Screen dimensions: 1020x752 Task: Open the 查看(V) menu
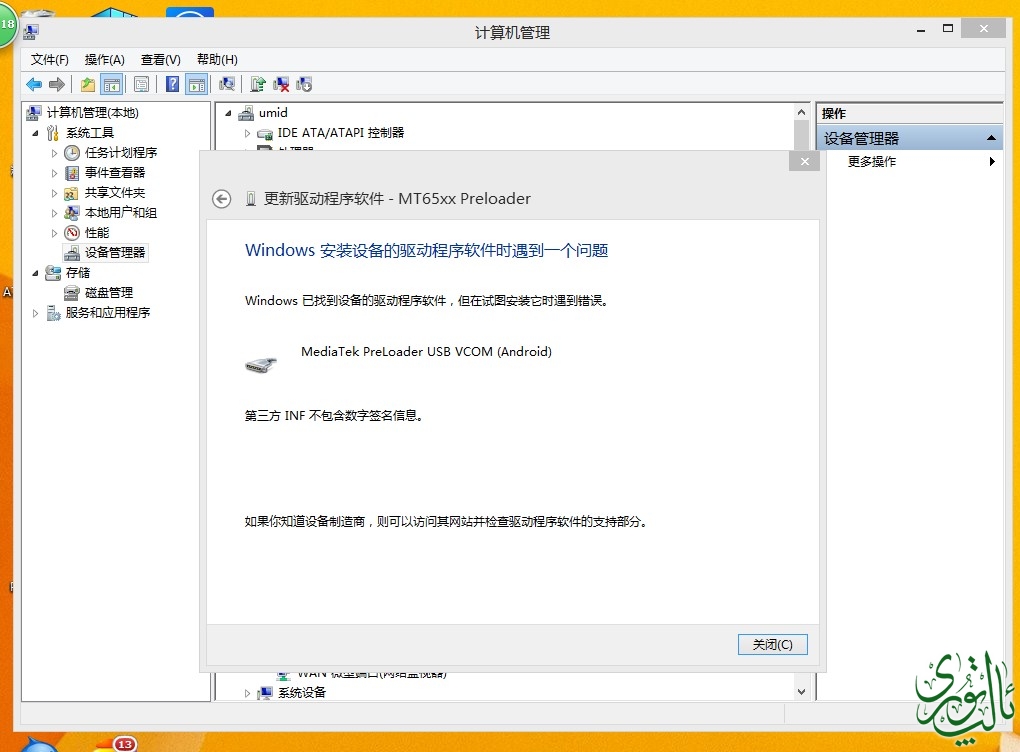pyautogui.click(x=161, y=59)
